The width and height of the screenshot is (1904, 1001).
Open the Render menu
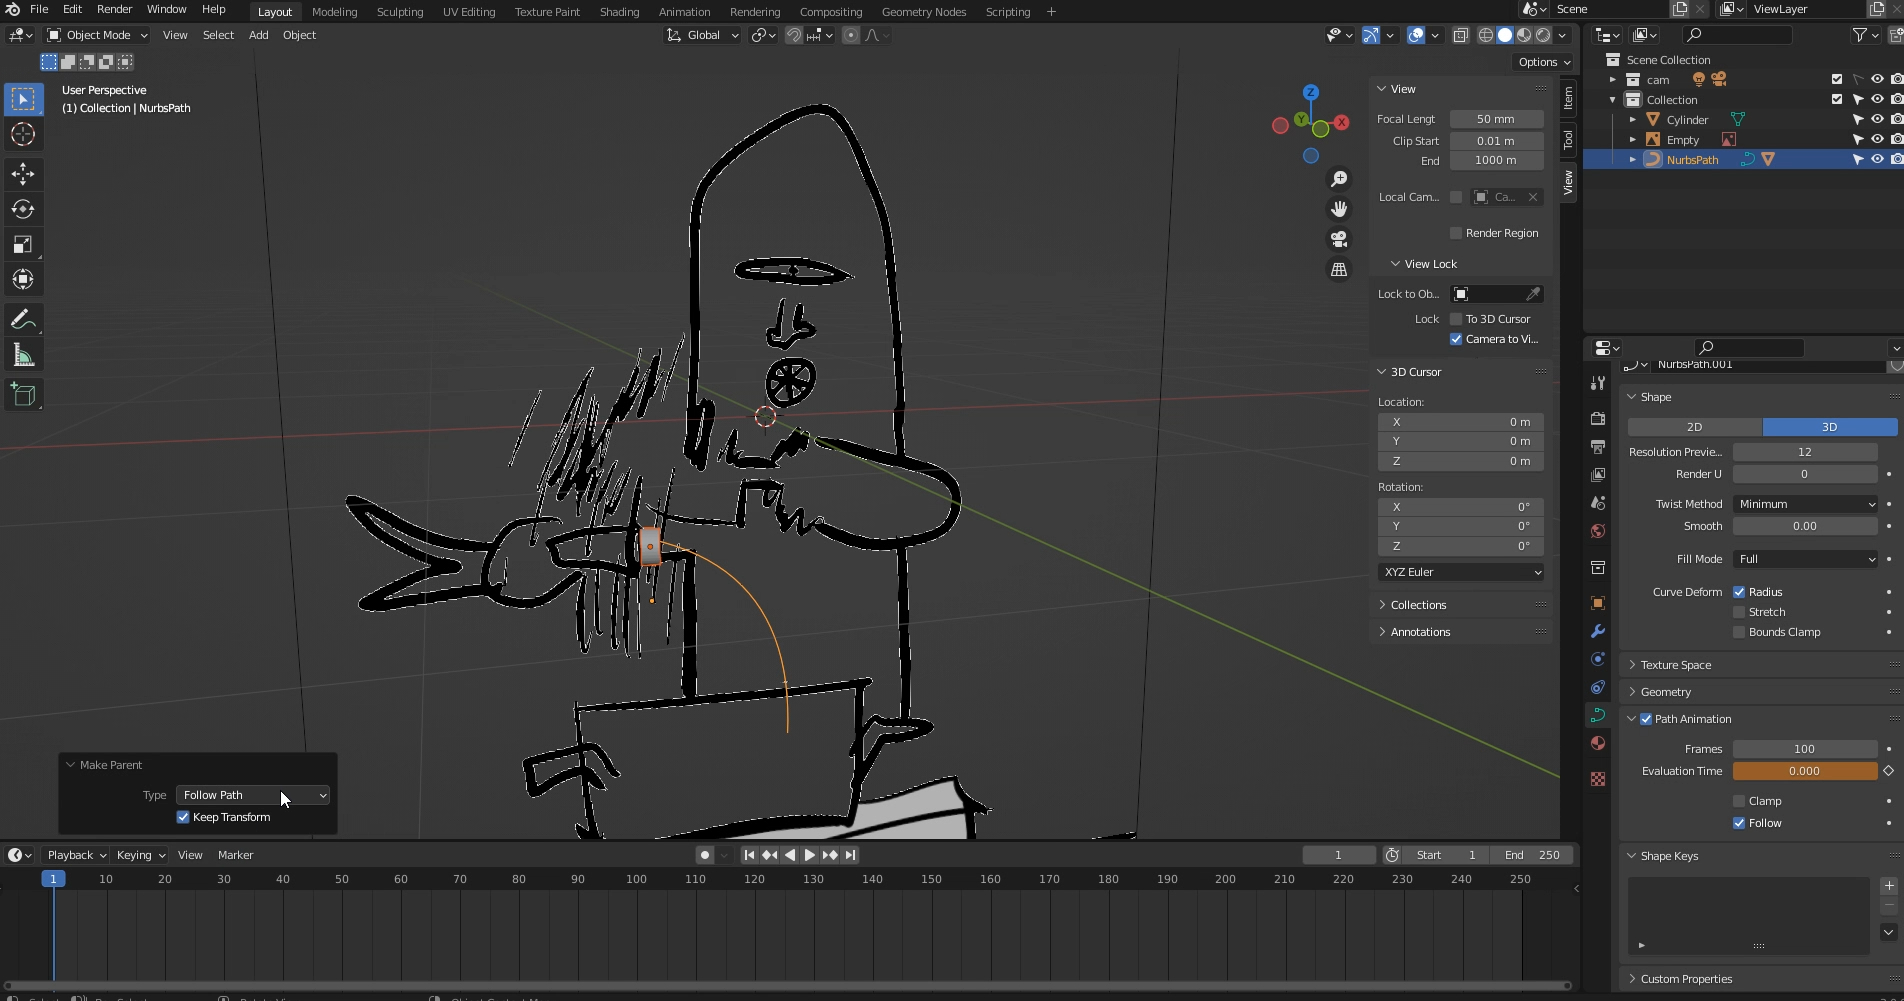click(x=114, y=9)
